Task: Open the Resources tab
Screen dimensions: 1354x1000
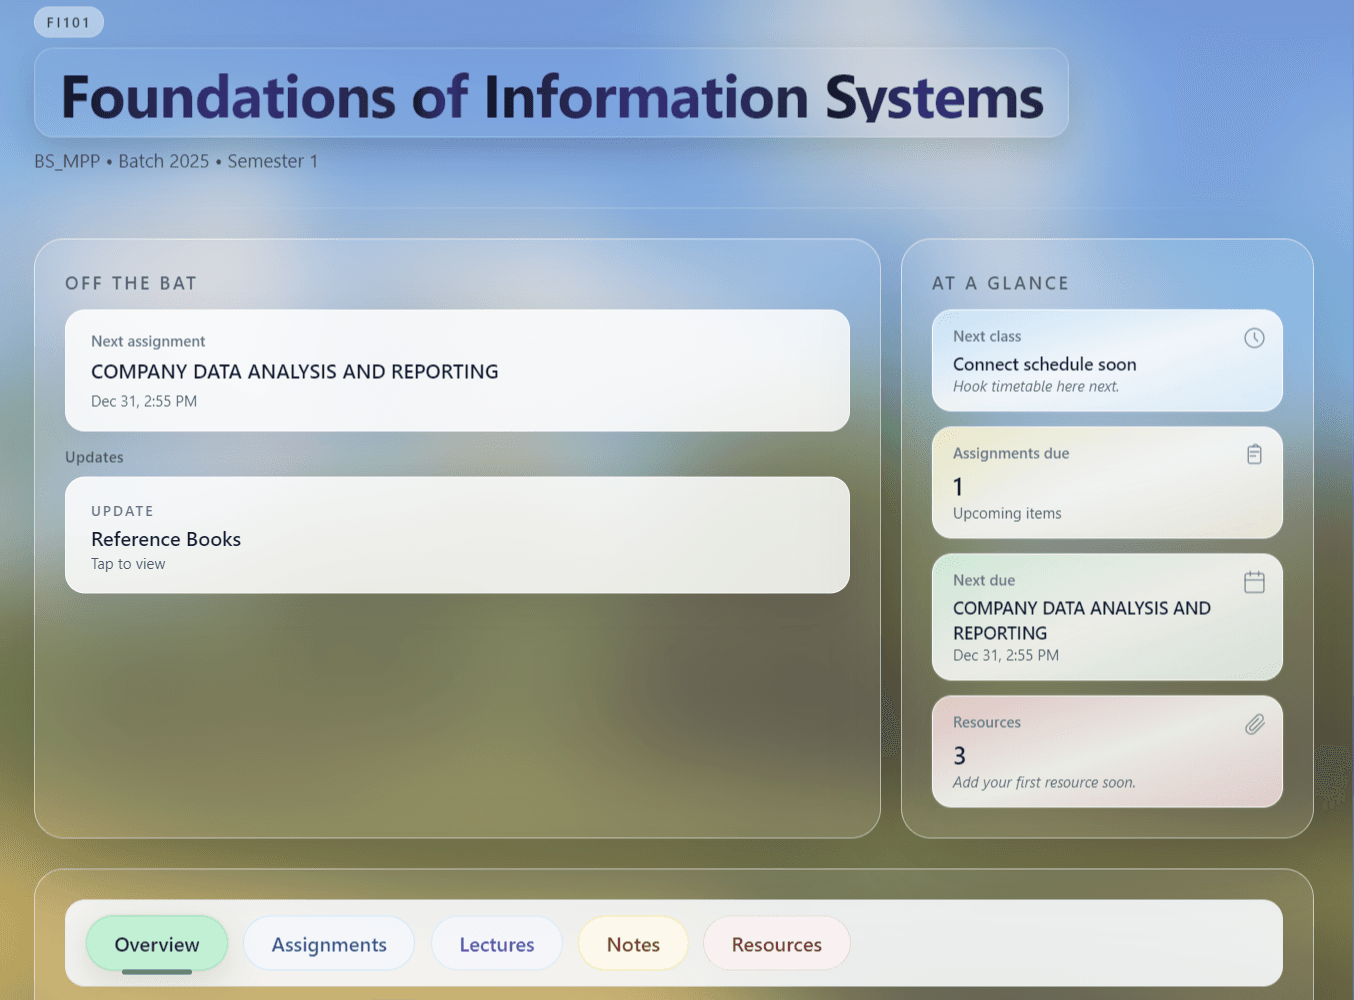Action: pos(776,943)
